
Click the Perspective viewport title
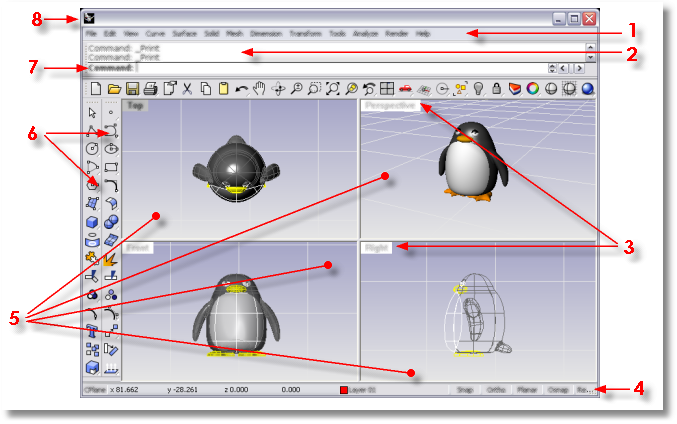(x=390, y=105)
